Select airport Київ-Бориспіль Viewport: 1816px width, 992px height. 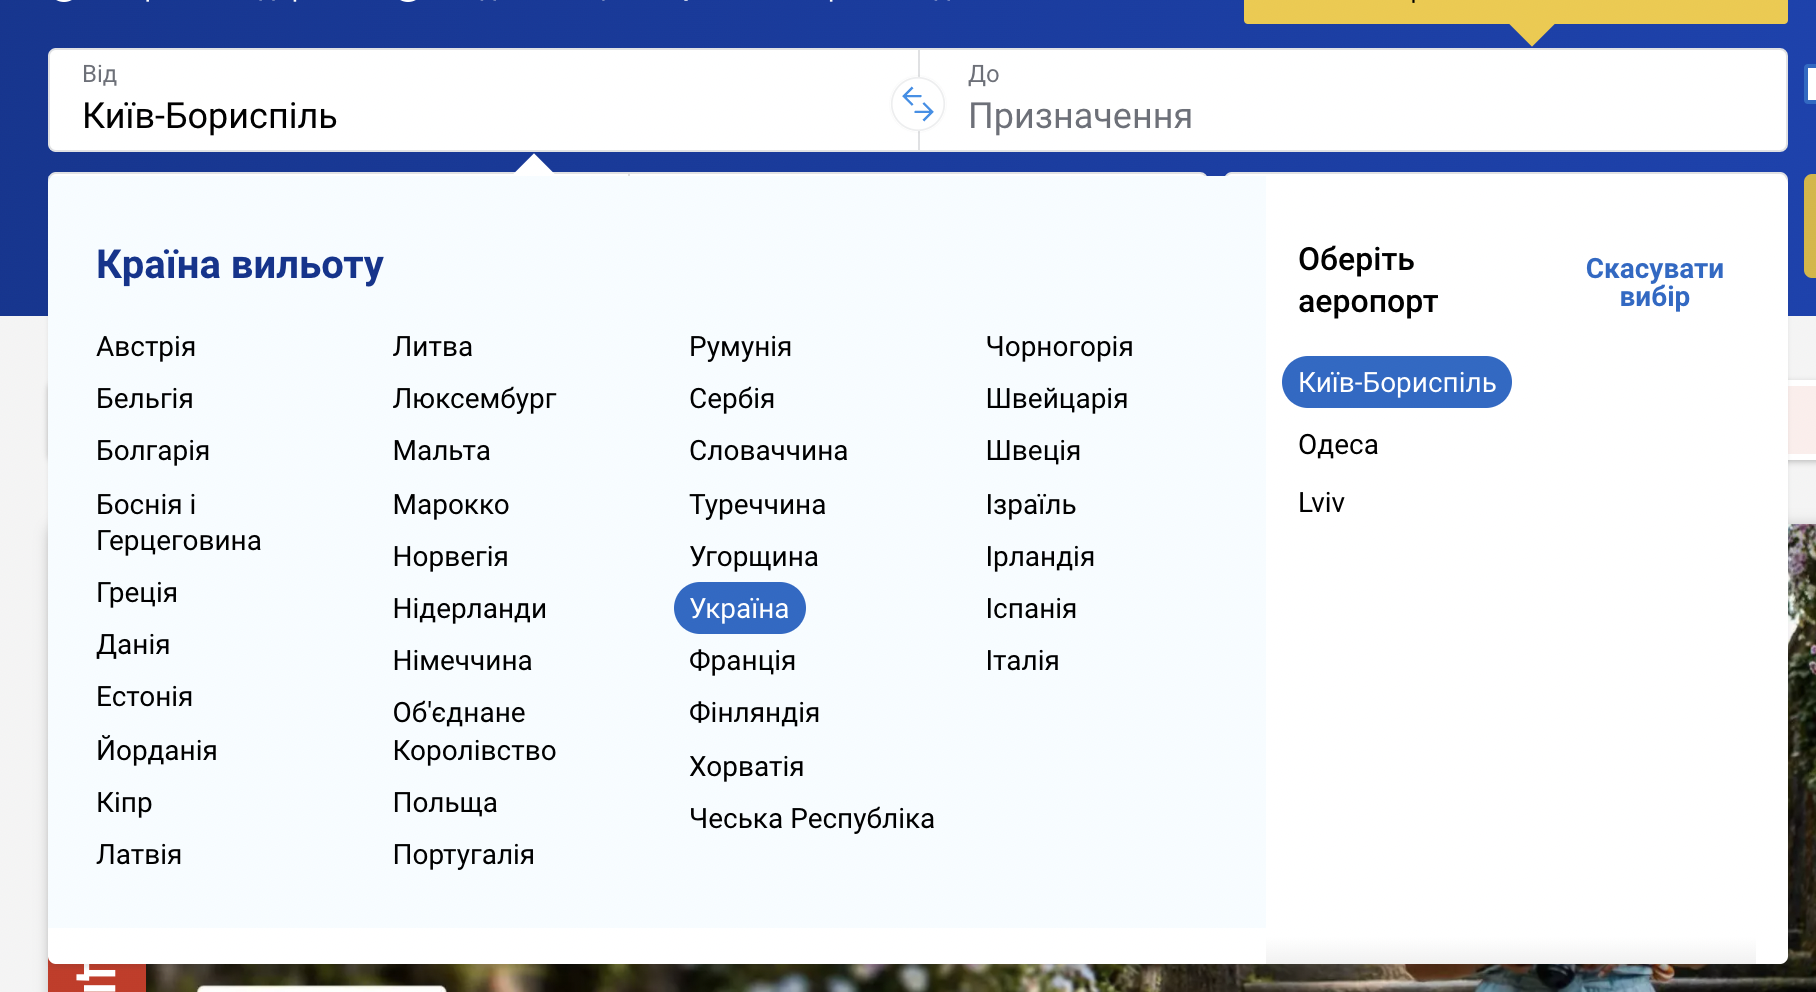1397,382
